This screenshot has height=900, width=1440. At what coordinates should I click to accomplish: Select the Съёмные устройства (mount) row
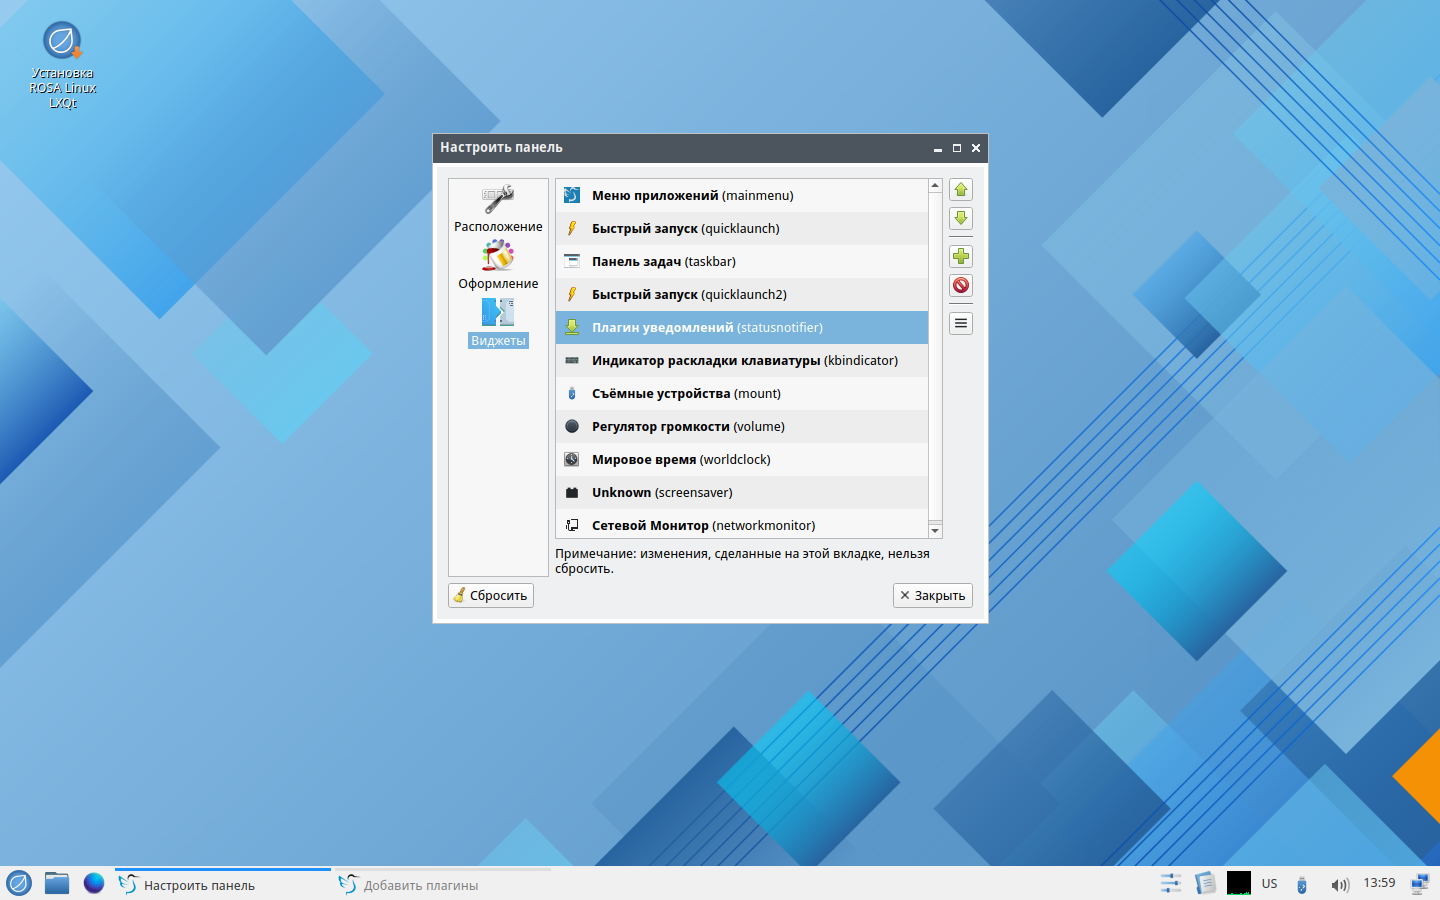coord(742,393)
